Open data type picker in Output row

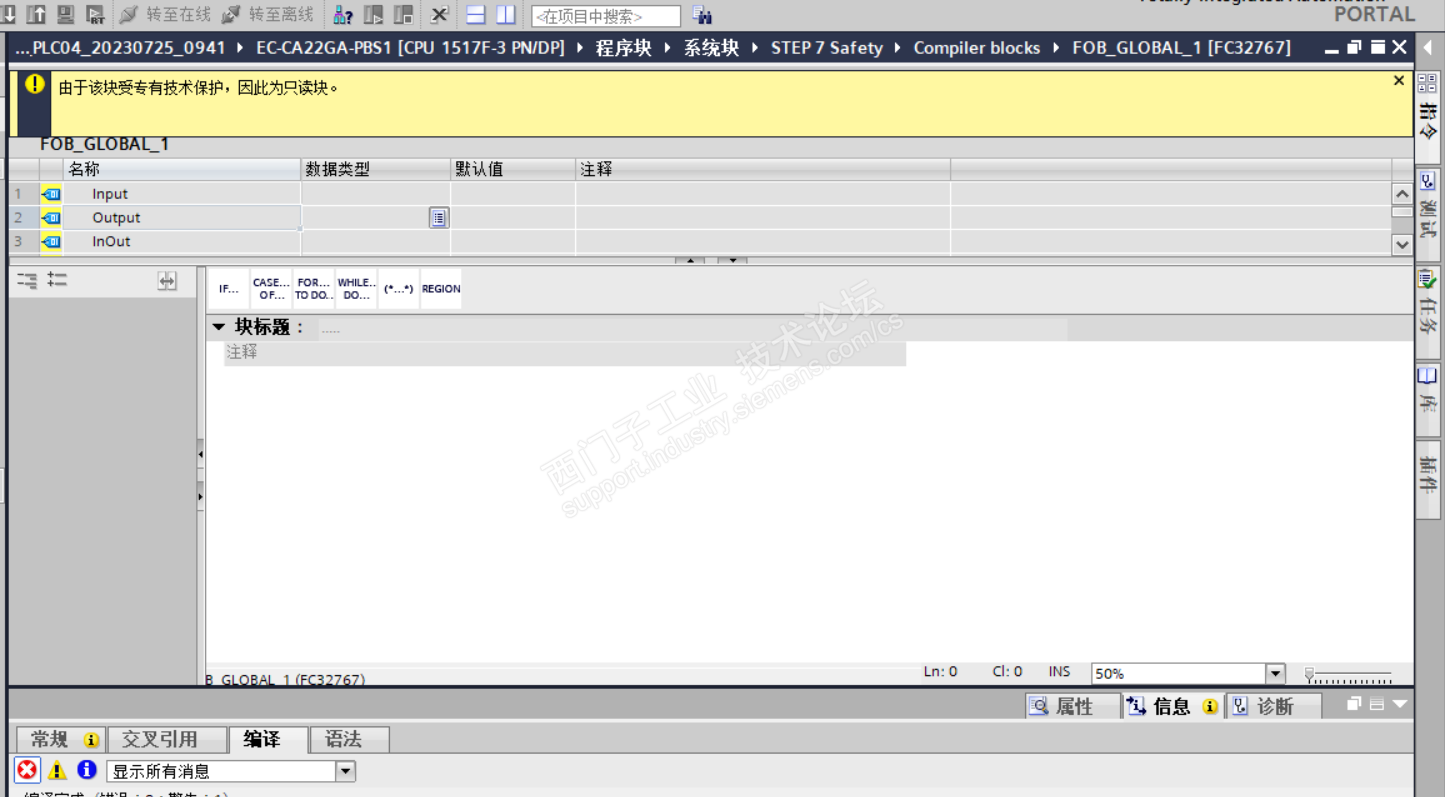click(x=439, y=218)
